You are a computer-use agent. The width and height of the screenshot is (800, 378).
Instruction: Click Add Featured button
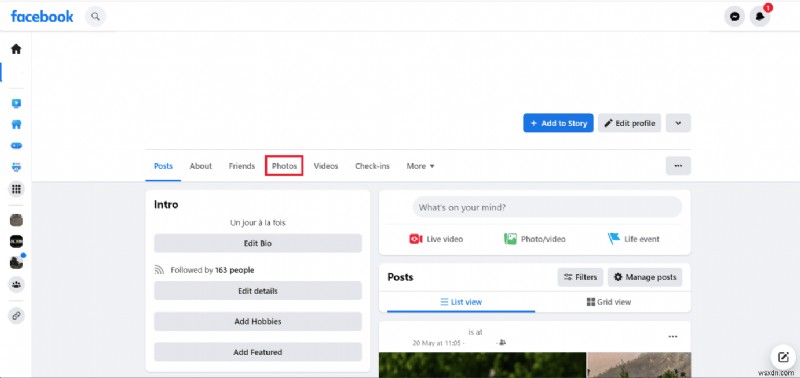click(x=258, y=352)
